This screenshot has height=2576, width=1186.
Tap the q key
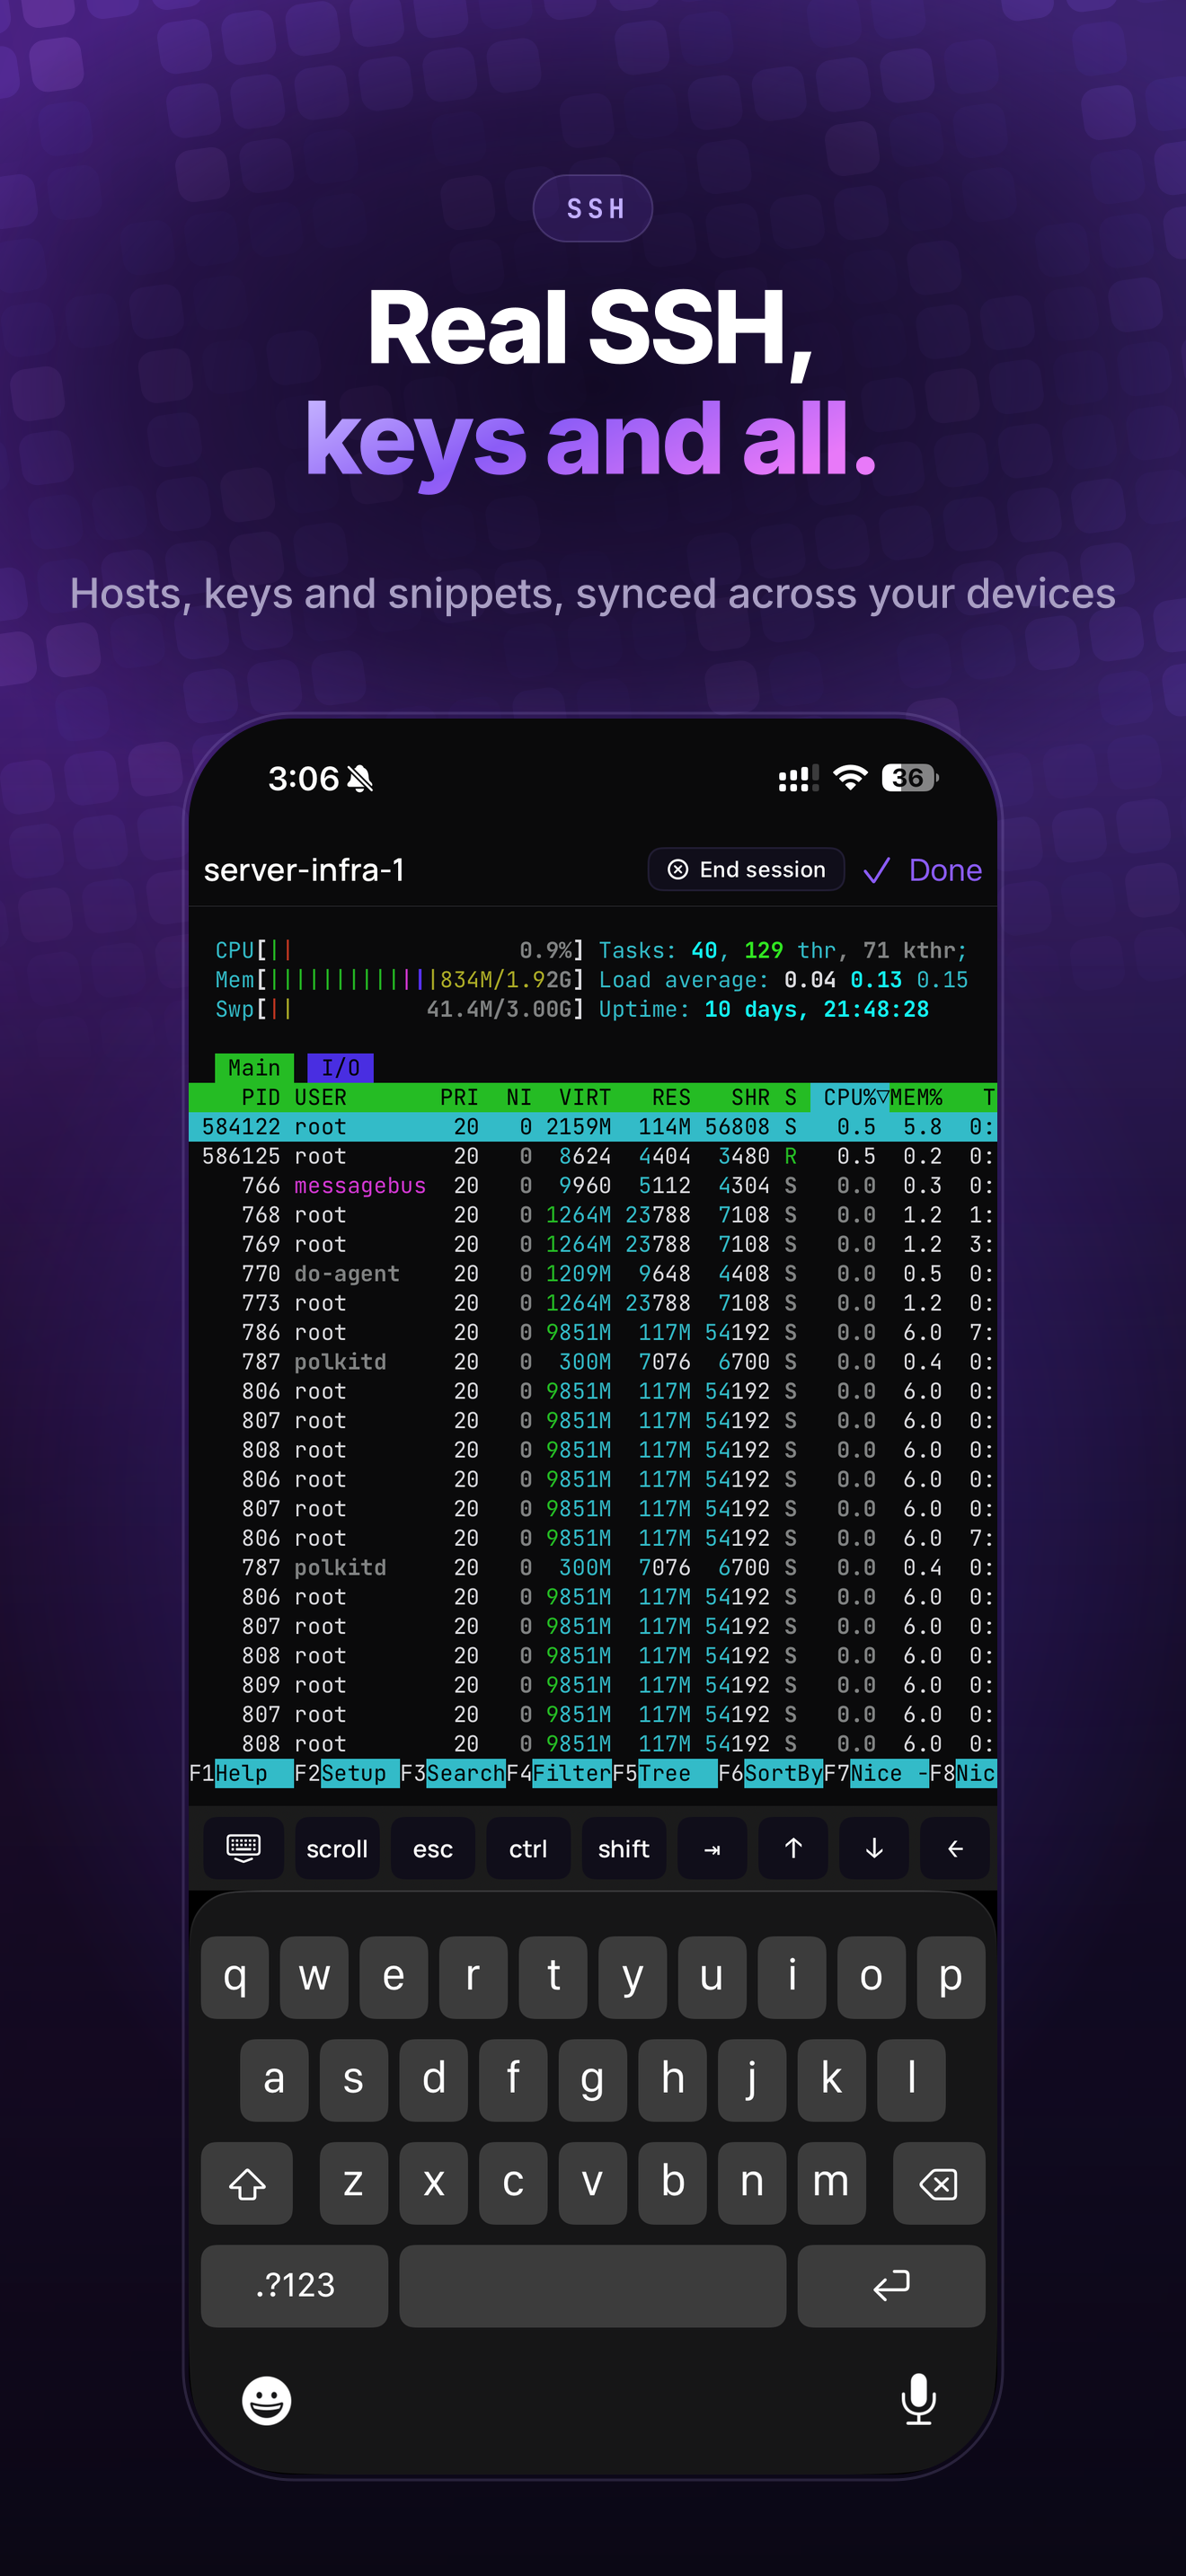235,1977
